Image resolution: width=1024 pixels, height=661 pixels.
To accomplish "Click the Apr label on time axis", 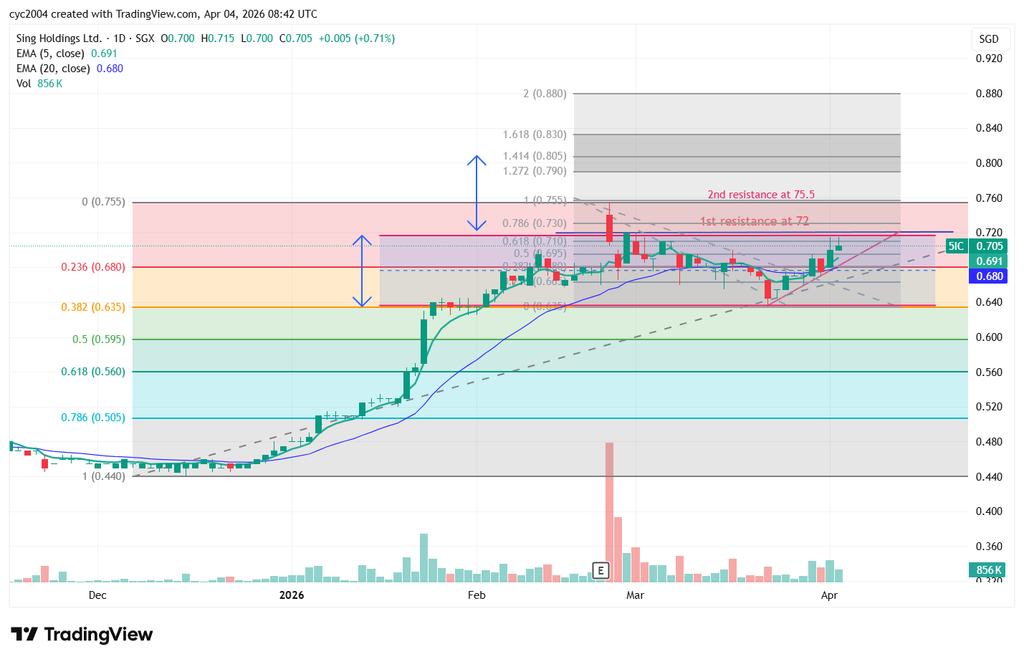I will pyautogui.click(x=829, y=595).
